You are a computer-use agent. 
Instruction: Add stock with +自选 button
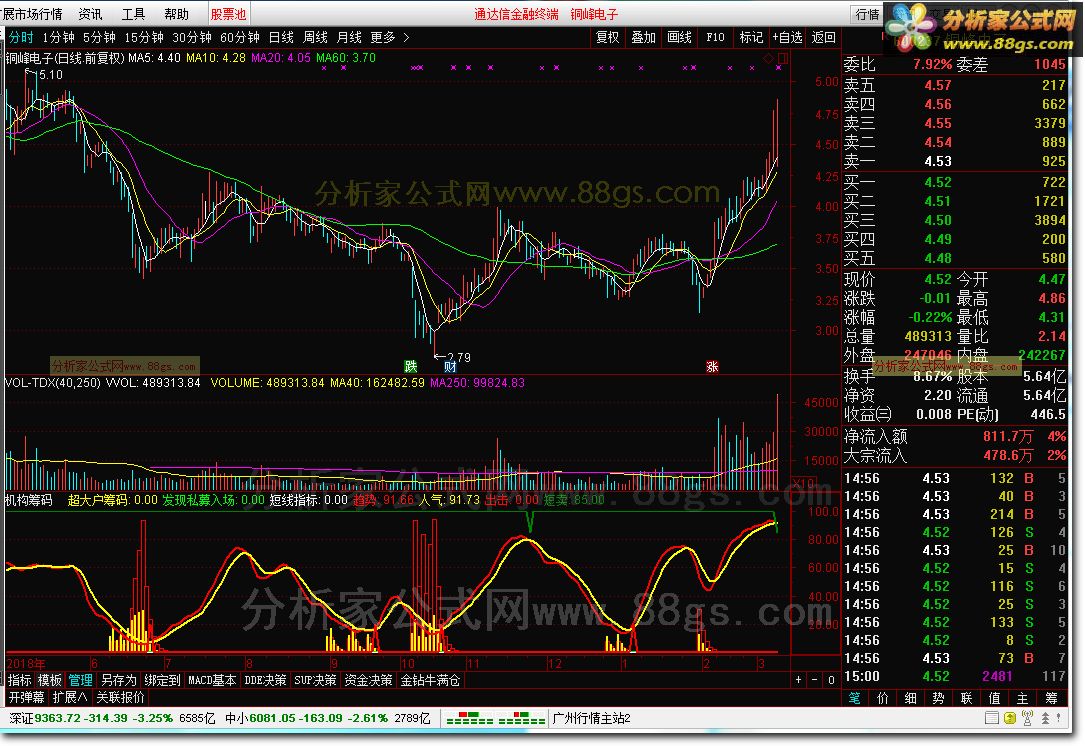point(787,37)
